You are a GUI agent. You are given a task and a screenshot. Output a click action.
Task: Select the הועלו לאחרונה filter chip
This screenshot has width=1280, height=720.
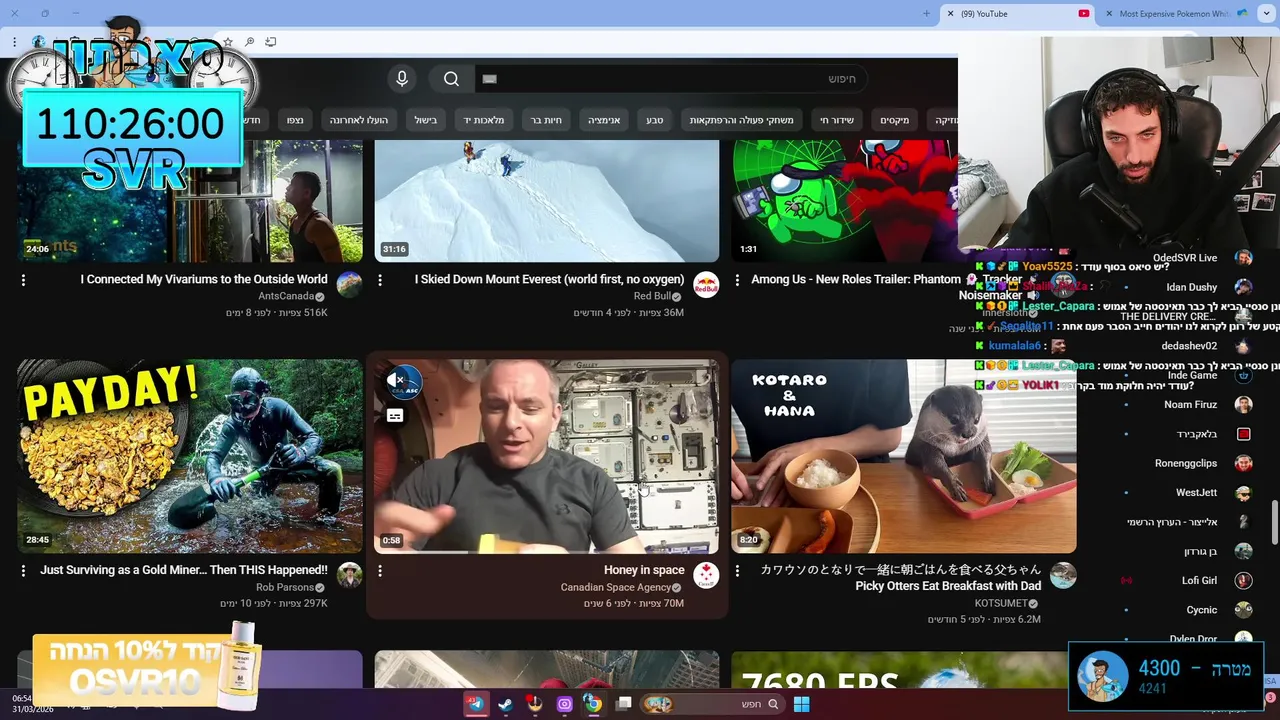click(360, 120)
